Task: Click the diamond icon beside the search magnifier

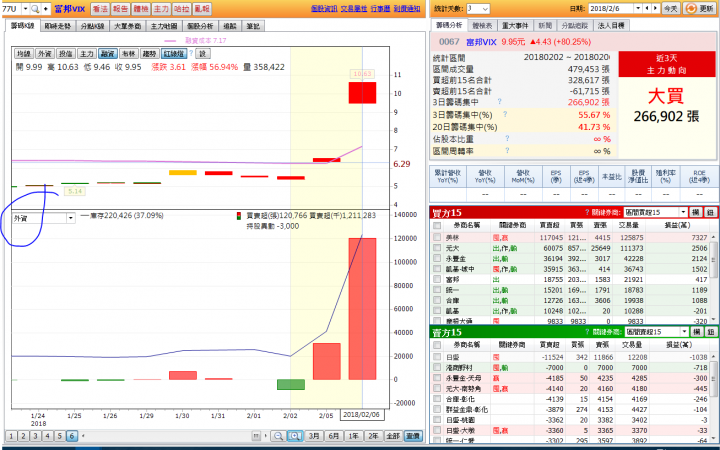Action: pos(45,9)
